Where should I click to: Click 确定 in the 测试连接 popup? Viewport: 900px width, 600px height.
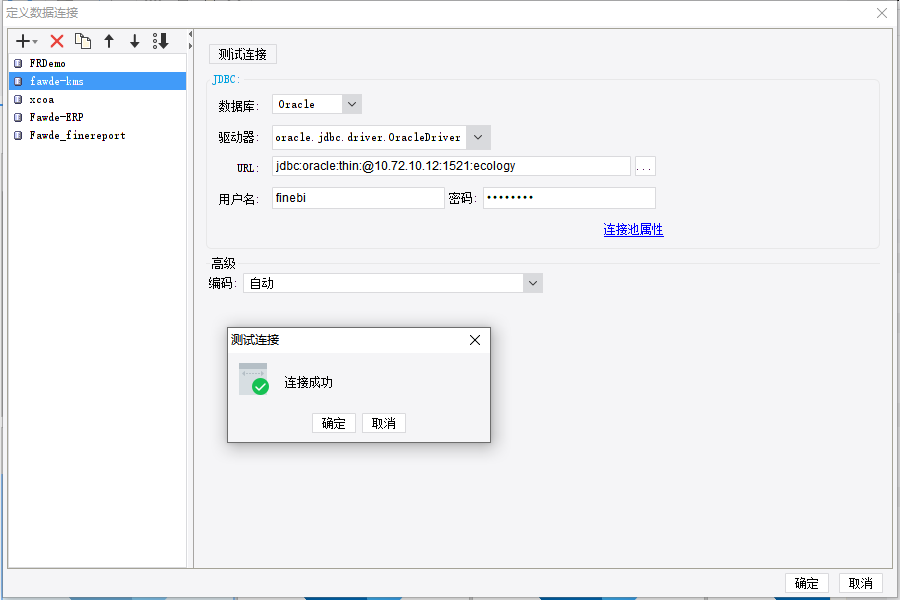(x=333, y=423)
